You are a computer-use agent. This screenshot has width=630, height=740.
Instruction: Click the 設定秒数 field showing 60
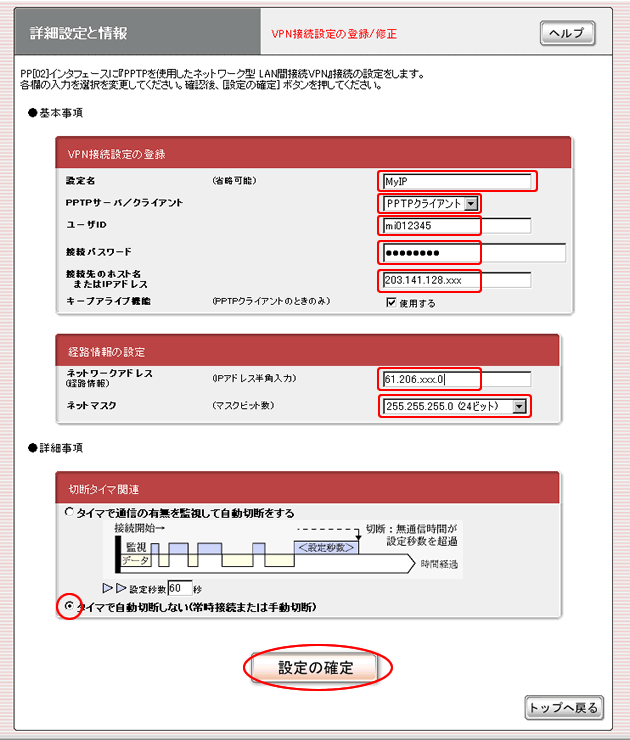(x=179, y=588)
